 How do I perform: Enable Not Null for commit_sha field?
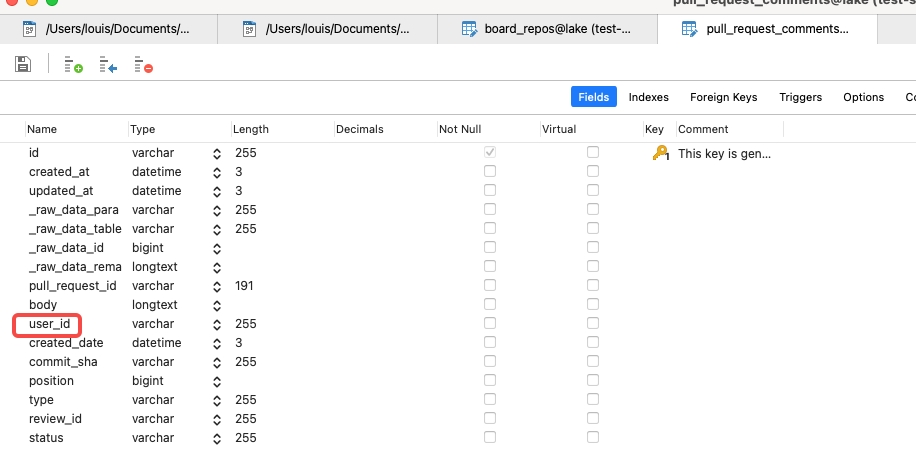(490, 361)
